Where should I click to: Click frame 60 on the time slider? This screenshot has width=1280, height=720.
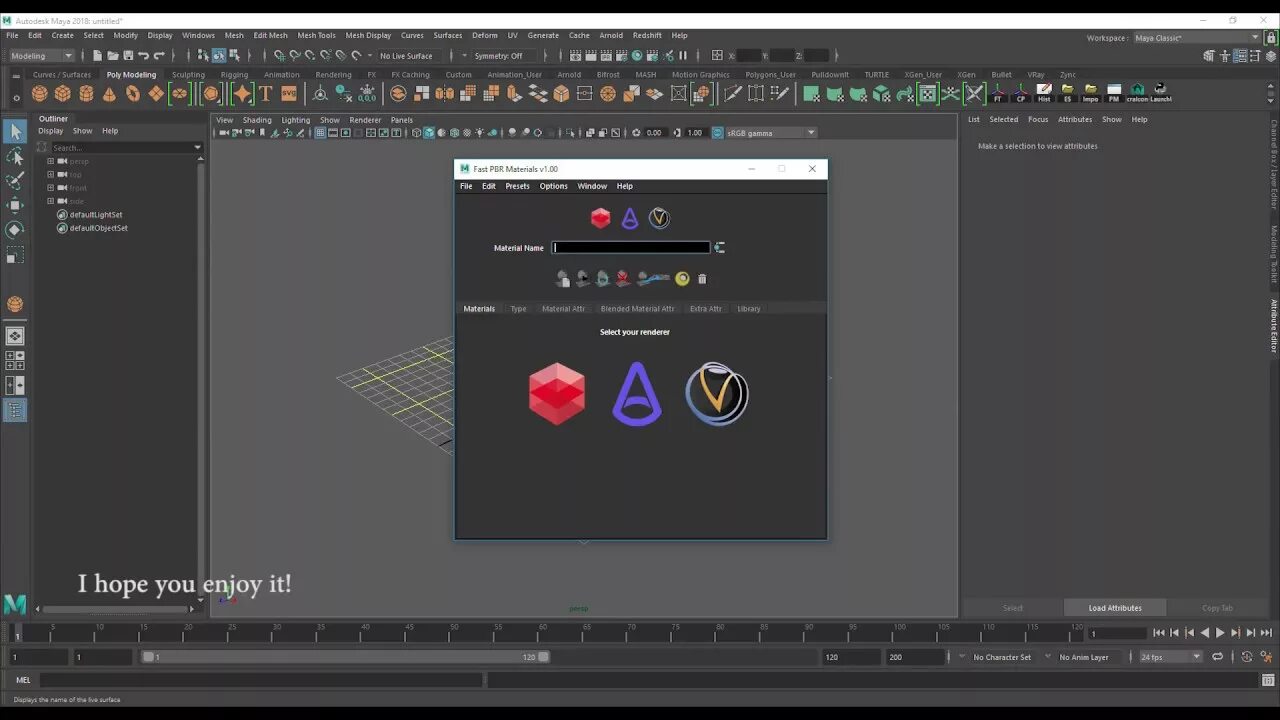[x=542, y=634]
